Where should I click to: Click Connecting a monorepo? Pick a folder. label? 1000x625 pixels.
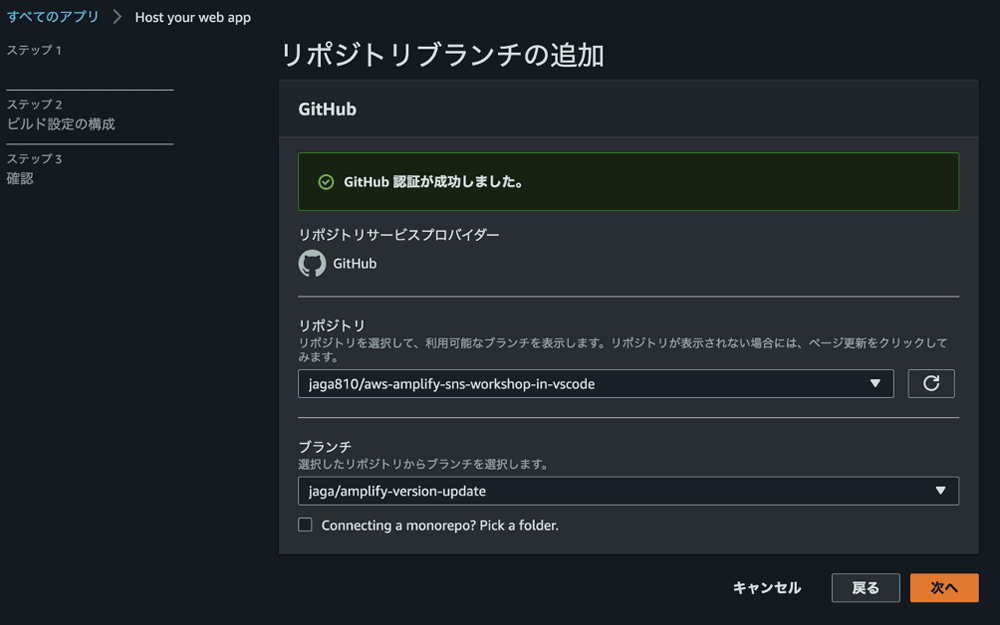(x=440, y=526)
